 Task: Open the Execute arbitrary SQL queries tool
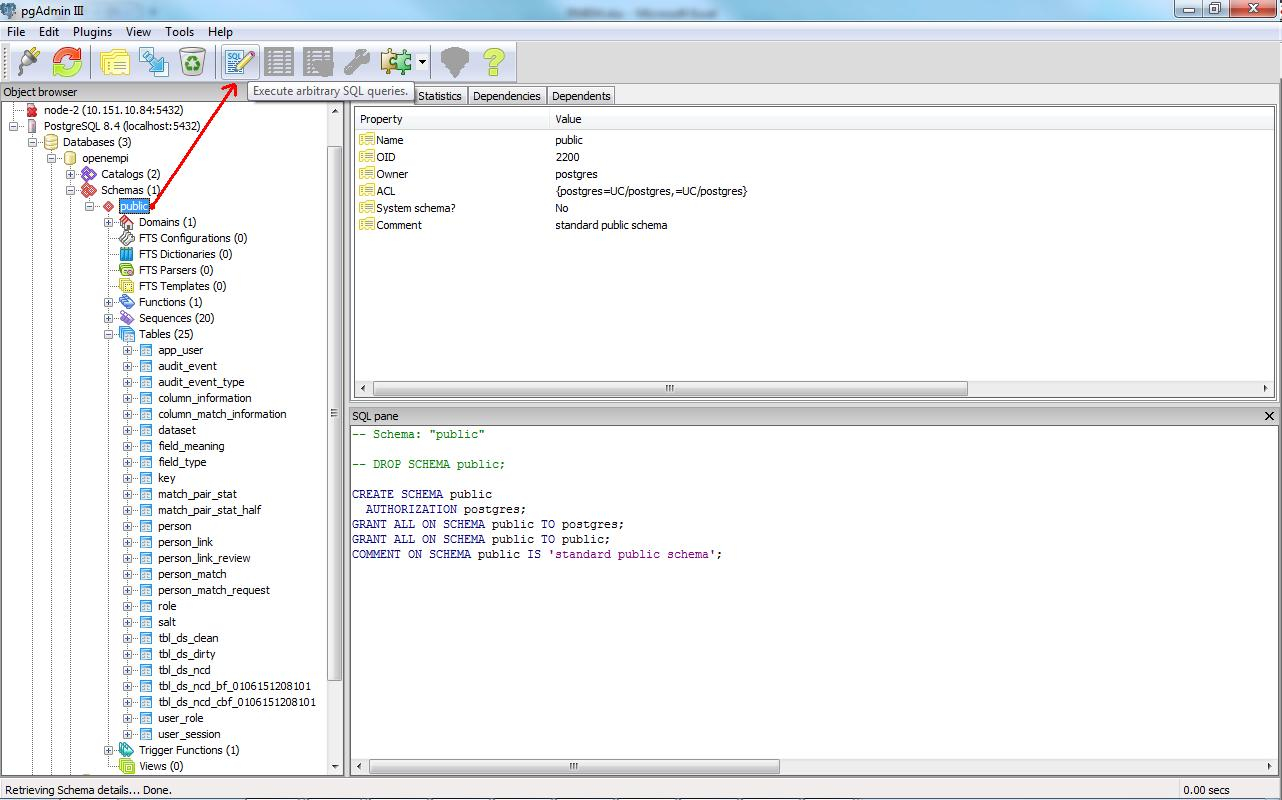pos(238,61)
